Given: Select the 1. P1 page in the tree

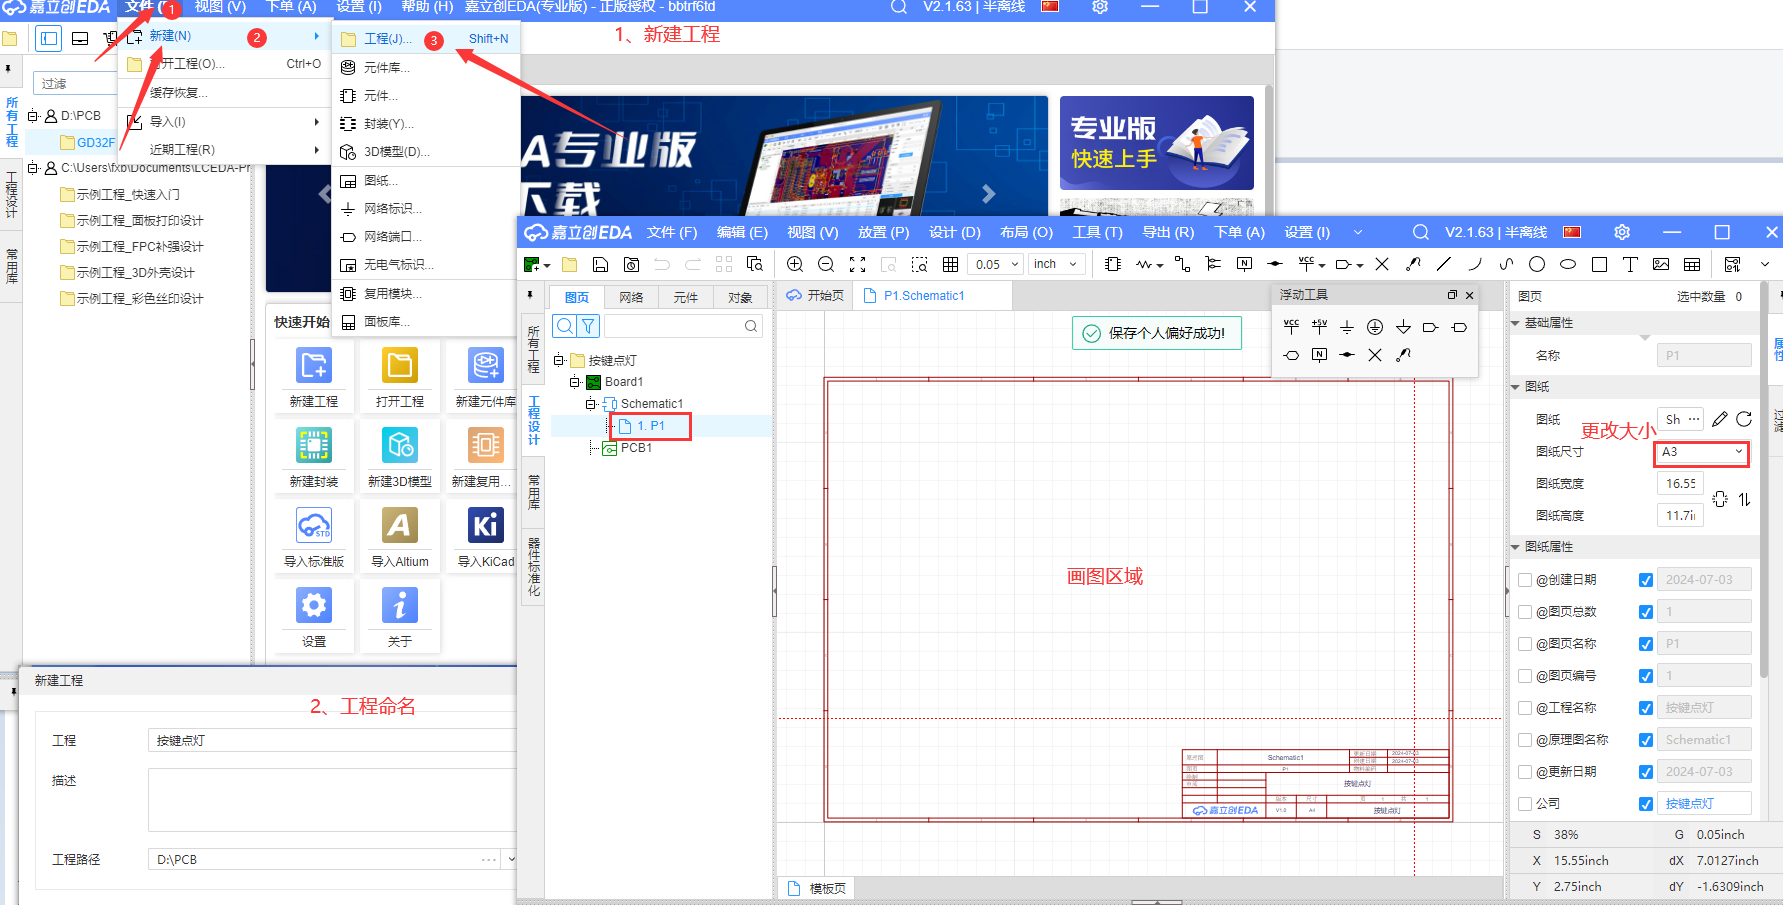Looking at the screenshot, I should coord(650,426).
